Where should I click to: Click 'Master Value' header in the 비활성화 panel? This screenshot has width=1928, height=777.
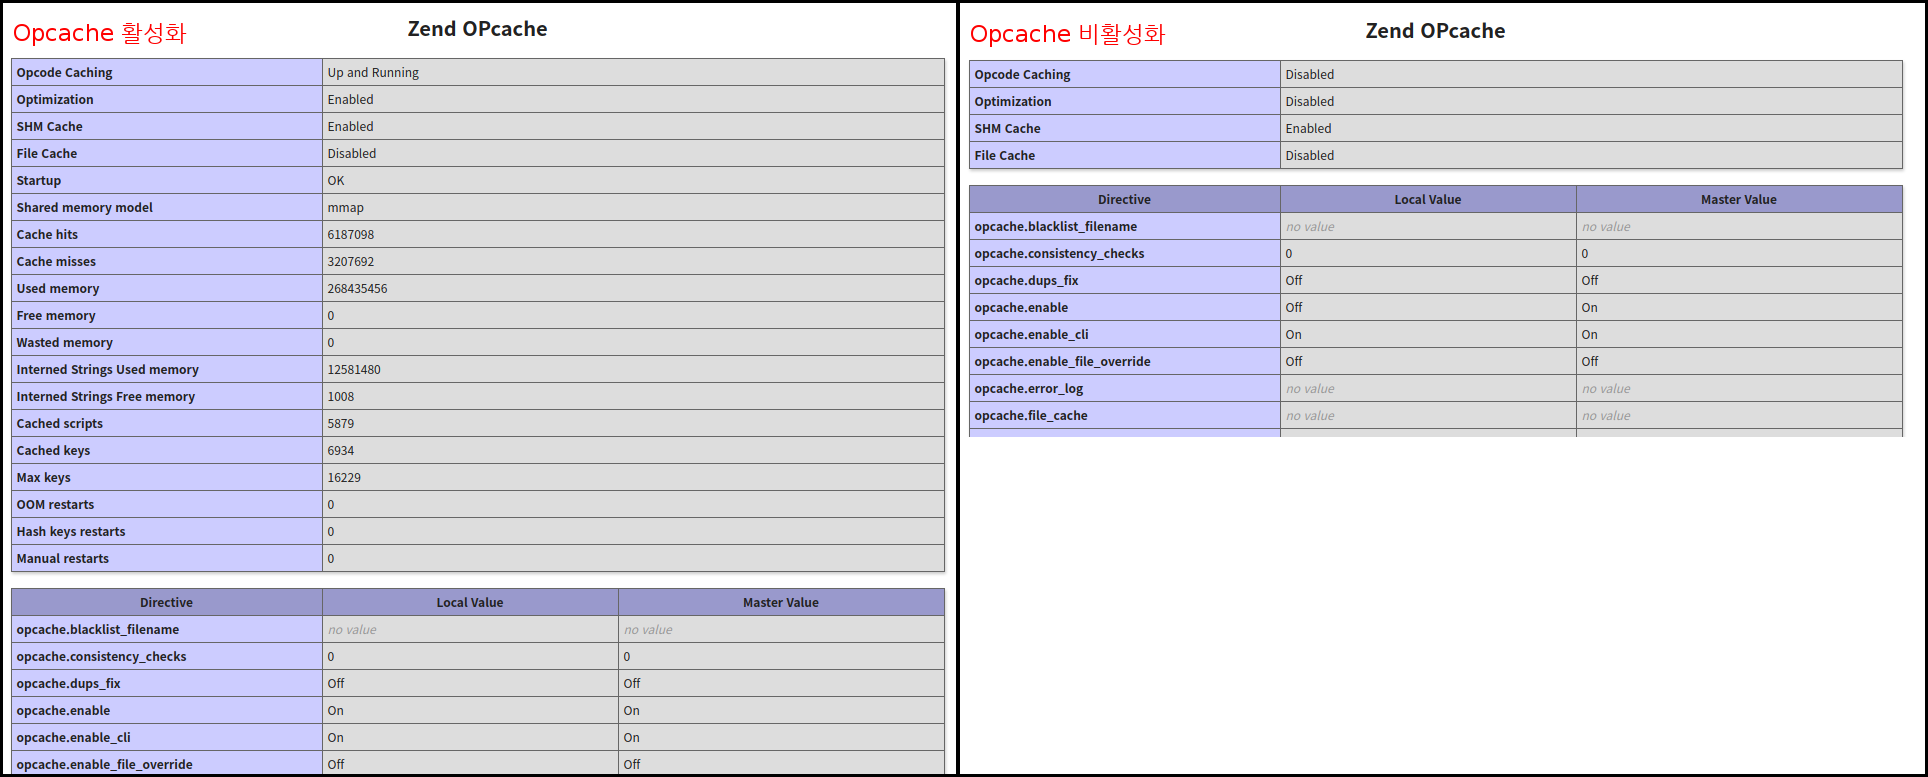(x=1739, y=199)
